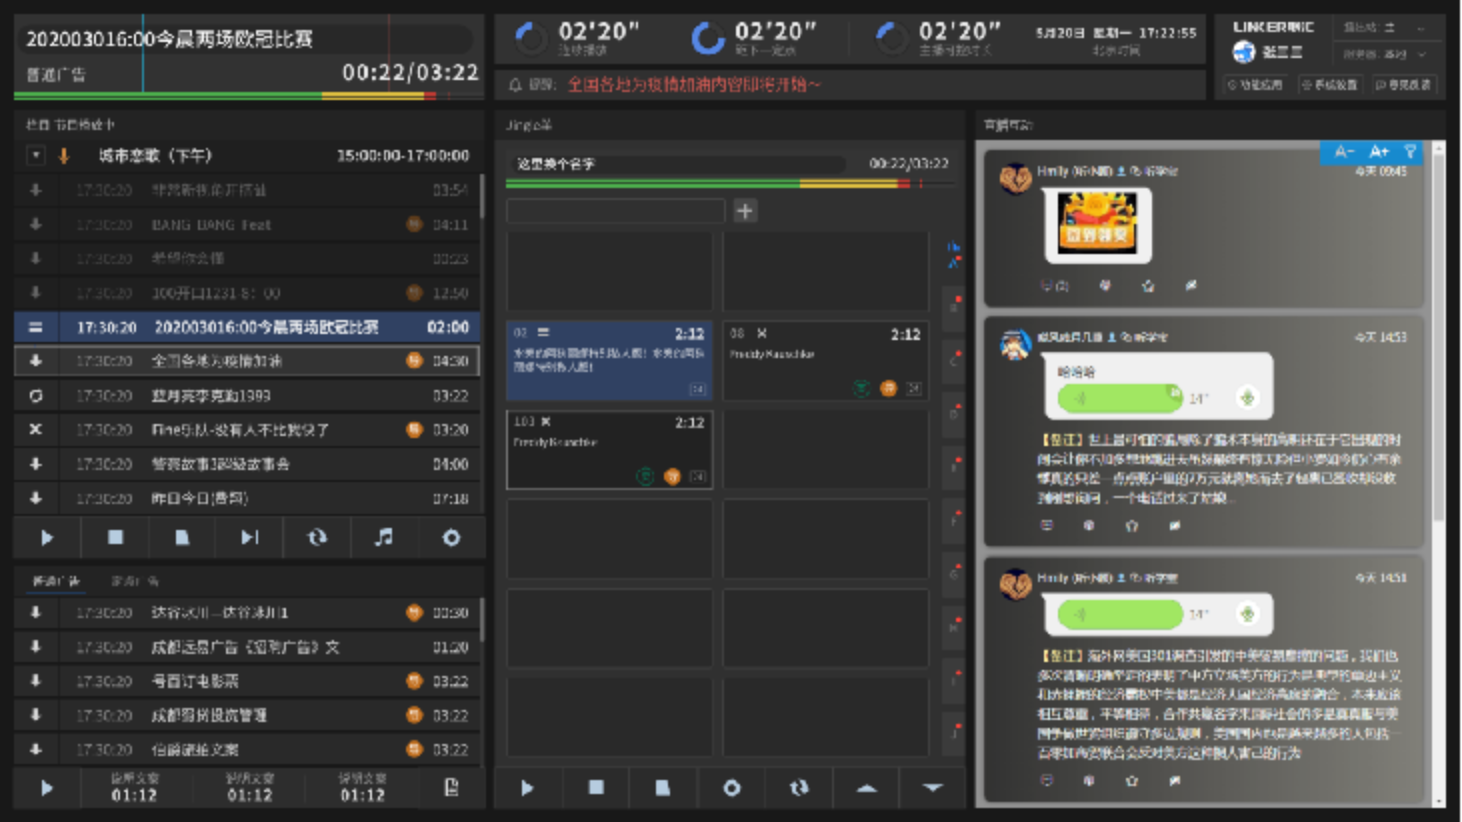This screenshot has width=1462, height=822.
Task: Stop playback in the Jingle panel toolbar
Action: (x=596, y=788)
